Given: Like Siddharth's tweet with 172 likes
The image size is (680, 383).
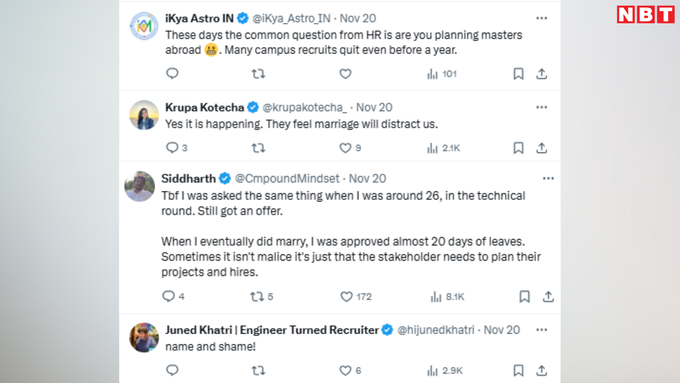Looking at the screenshot, I should coord(356,297).
